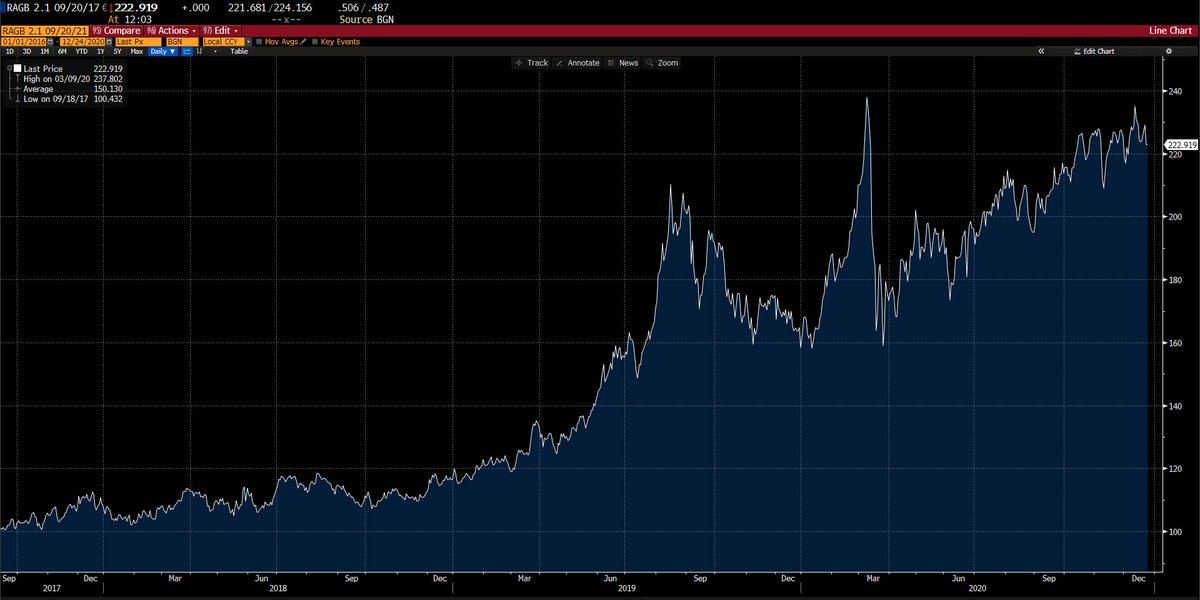Select the 6M range tab
This screenshot has height=600, width=1200.
click(x=62, y=51)
